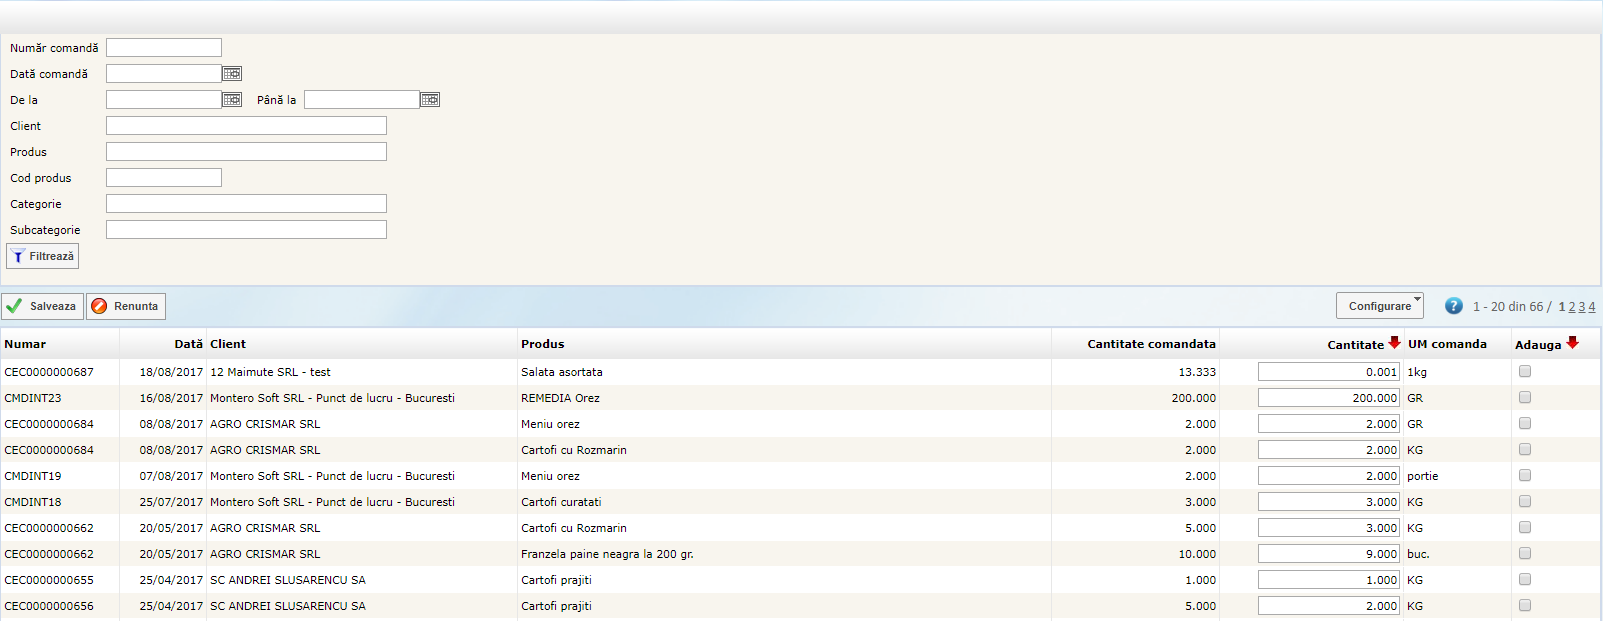
Task: Click the blue help question mark icon
Action: [1454, 306]
